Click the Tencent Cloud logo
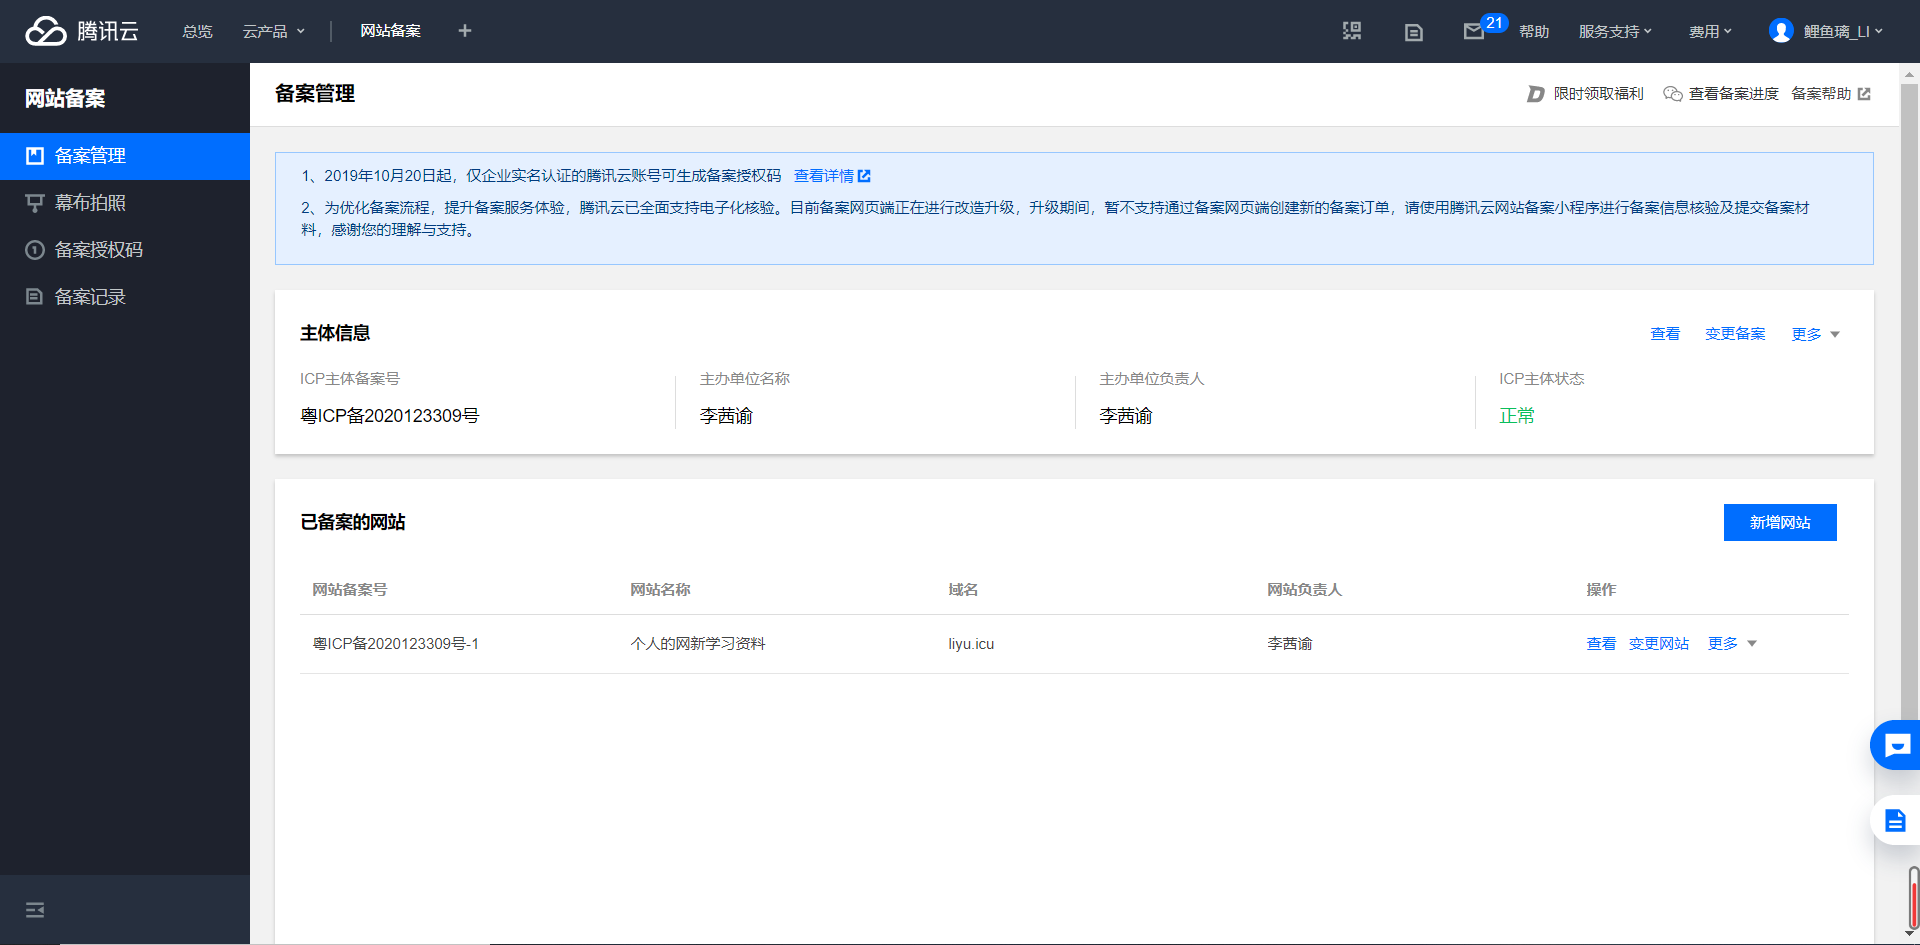Viewport: 1920px width, 945px height. pos(82,31)
